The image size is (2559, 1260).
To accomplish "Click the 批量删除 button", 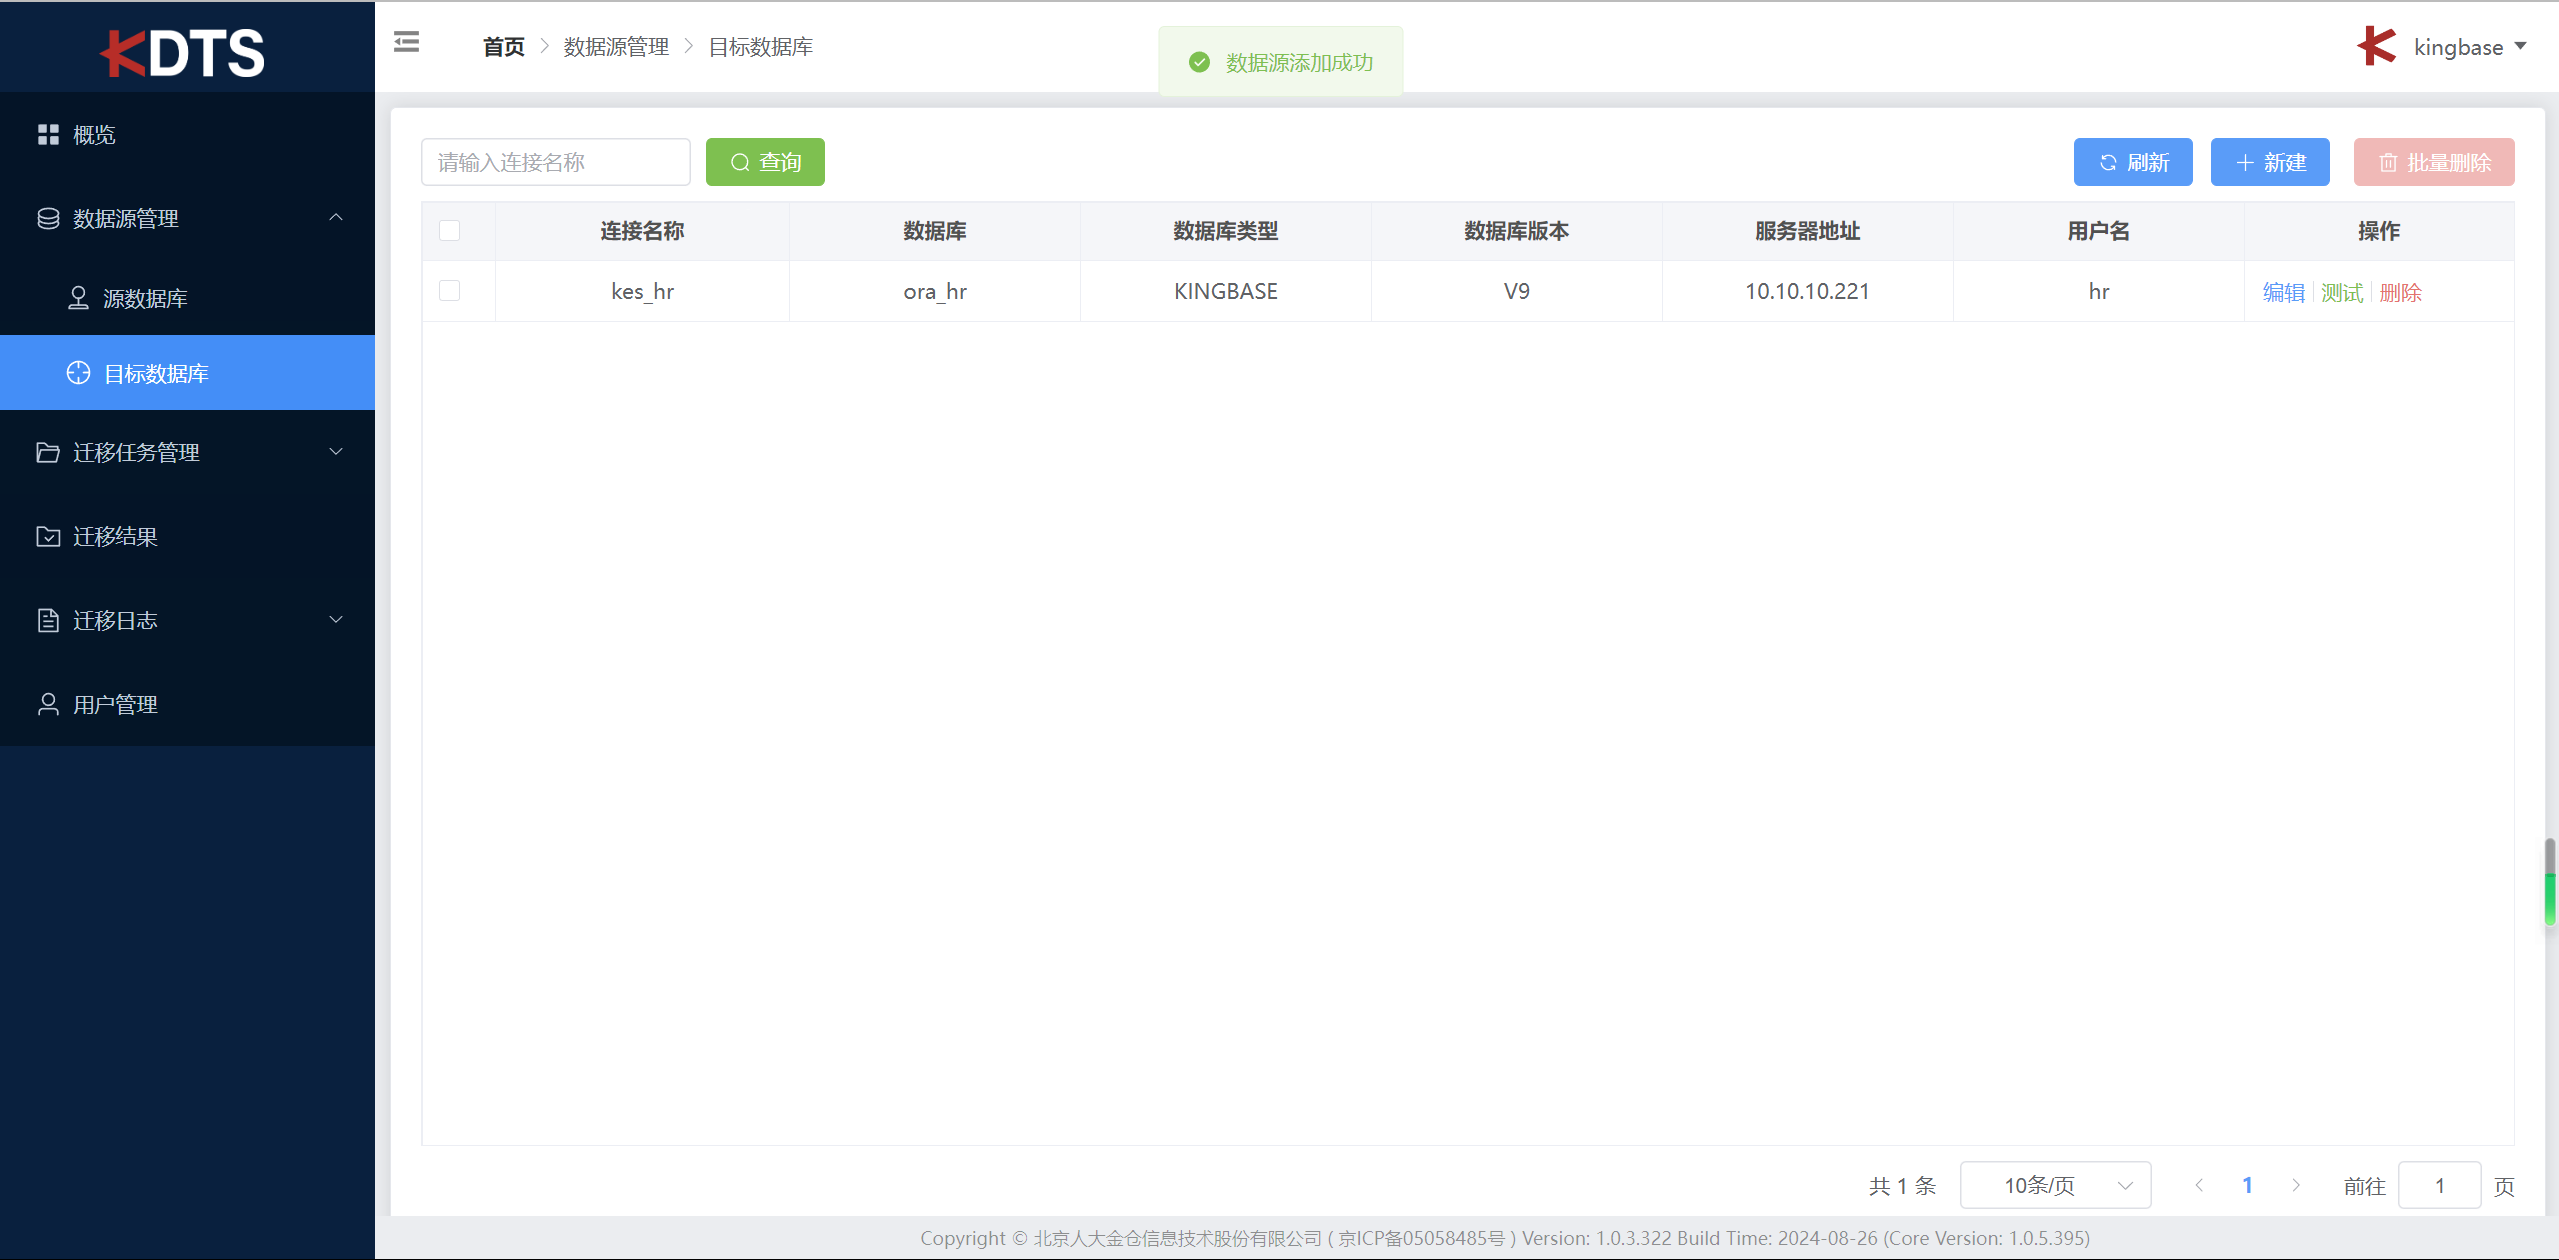I will pos(2434,162).
